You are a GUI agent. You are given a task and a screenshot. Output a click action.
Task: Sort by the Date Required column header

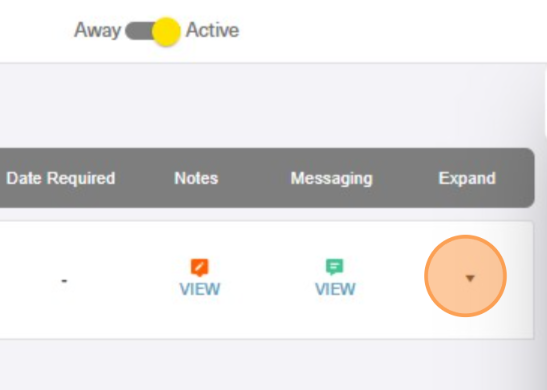[61, 178]
